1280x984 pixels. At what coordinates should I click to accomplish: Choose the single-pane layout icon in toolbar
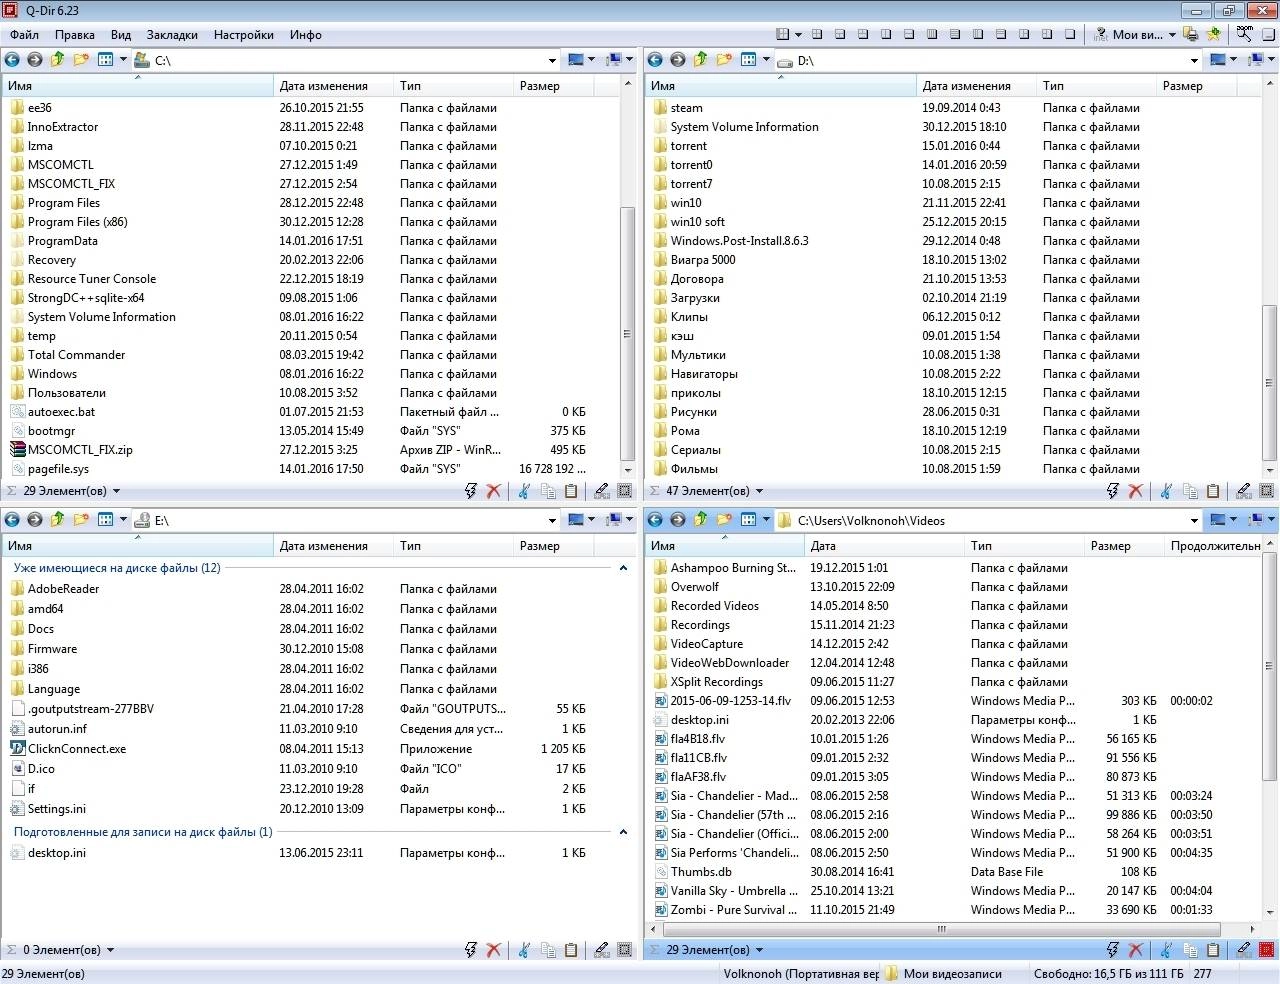[x=1070, y=34]
